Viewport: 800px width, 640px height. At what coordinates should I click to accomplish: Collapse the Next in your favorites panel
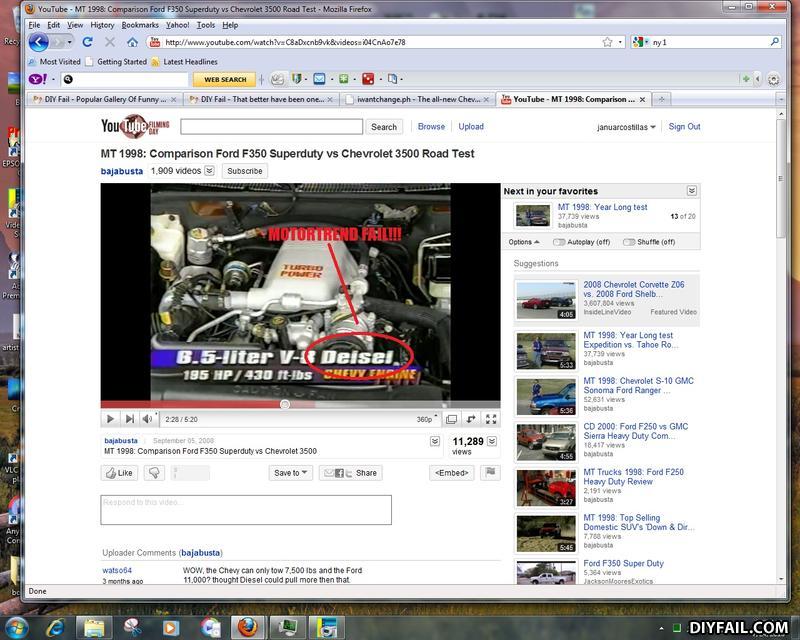point(692,191)
